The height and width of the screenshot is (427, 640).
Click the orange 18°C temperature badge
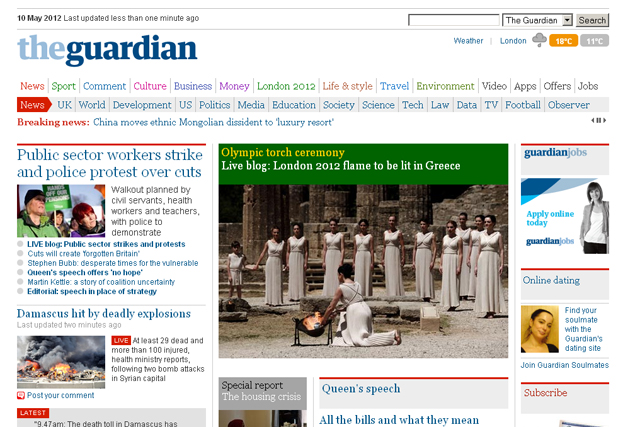click(x=563, y=41)
